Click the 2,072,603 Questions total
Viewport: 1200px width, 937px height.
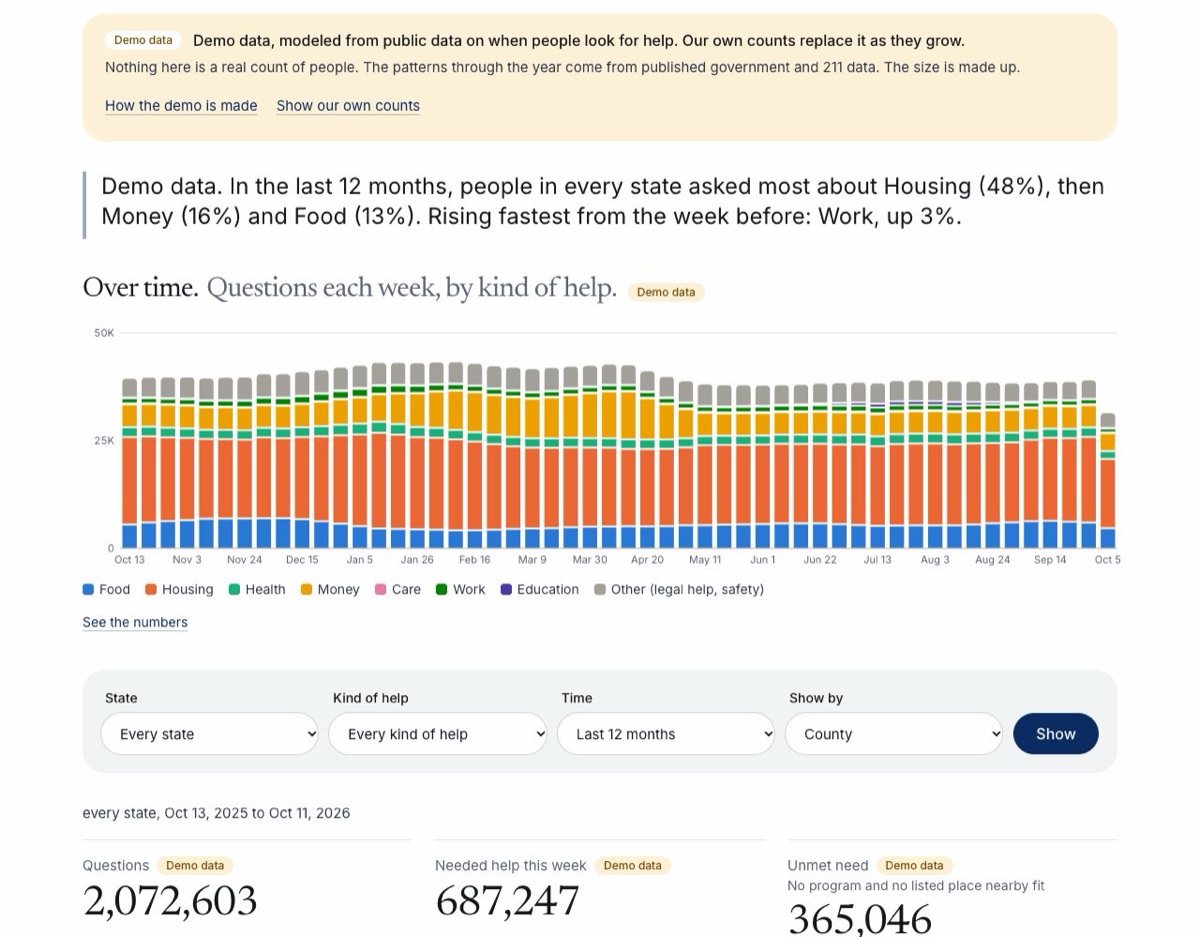point(170,901)
